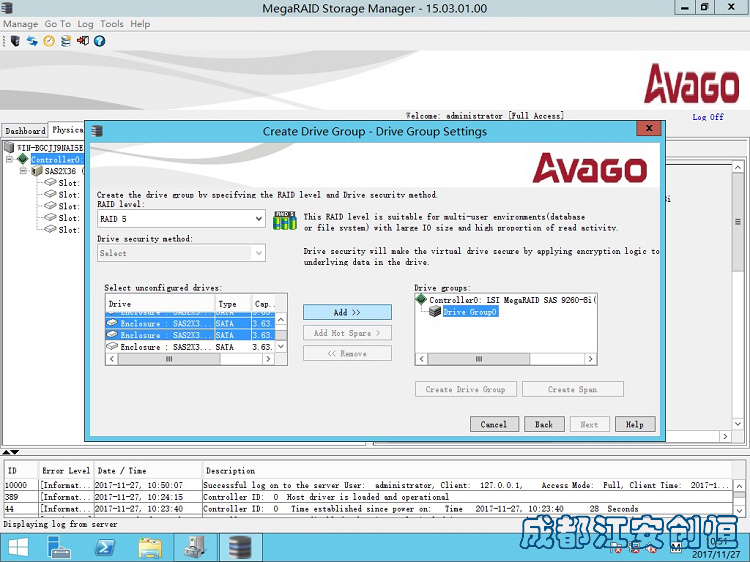Click scroll left arrow in Drive groups panel
Screen dimensions: 750x562
[421, 359]
